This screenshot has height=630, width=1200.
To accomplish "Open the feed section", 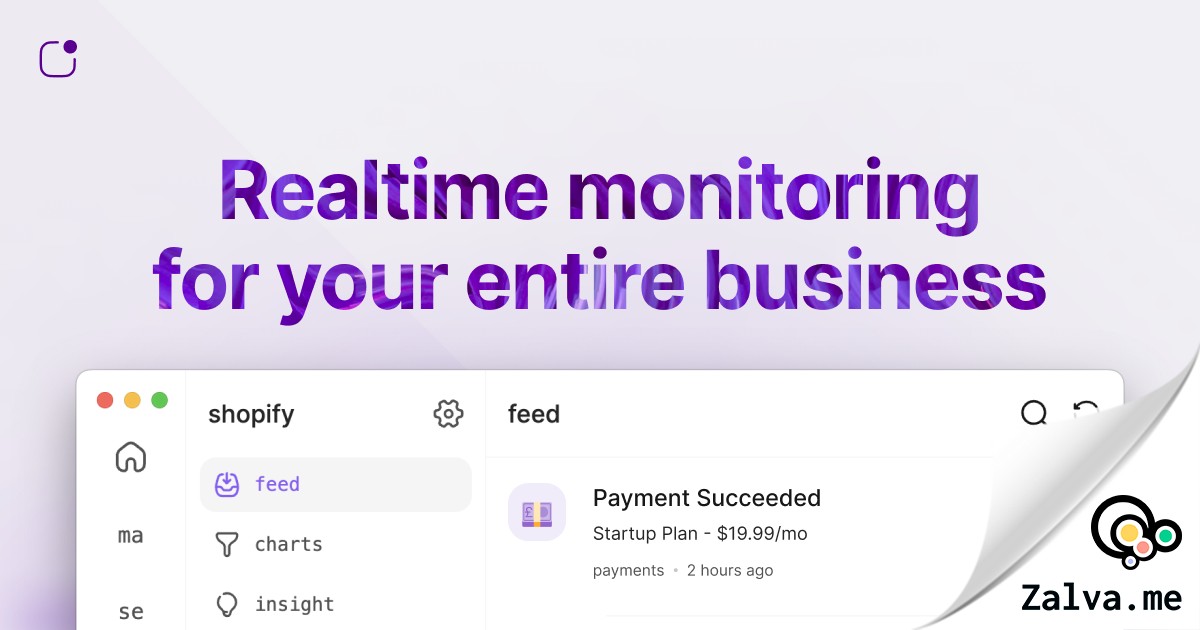I will [277, 484].
